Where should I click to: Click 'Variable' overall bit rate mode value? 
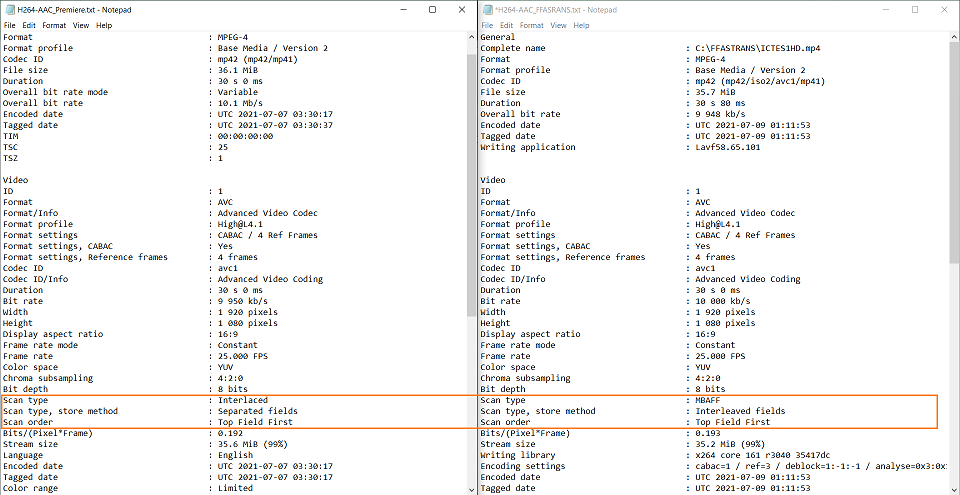238,92
